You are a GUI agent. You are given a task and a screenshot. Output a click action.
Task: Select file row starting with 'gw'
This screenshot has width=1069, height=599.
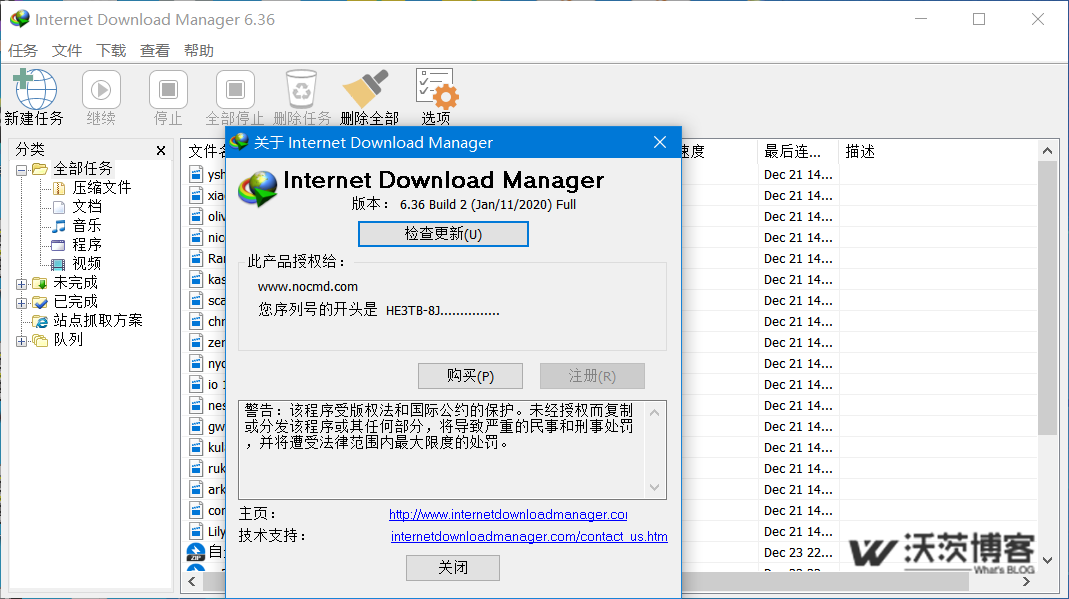[207, 427]
